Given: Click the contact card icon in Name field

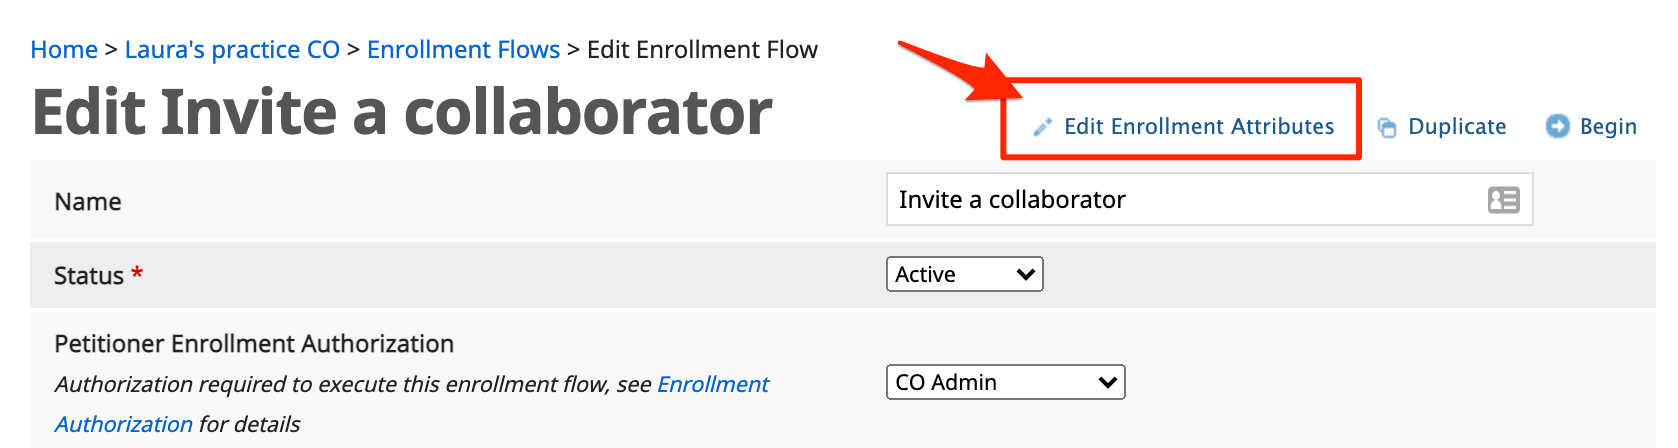Looking at the screenshot, I should tap(1503, 200).
